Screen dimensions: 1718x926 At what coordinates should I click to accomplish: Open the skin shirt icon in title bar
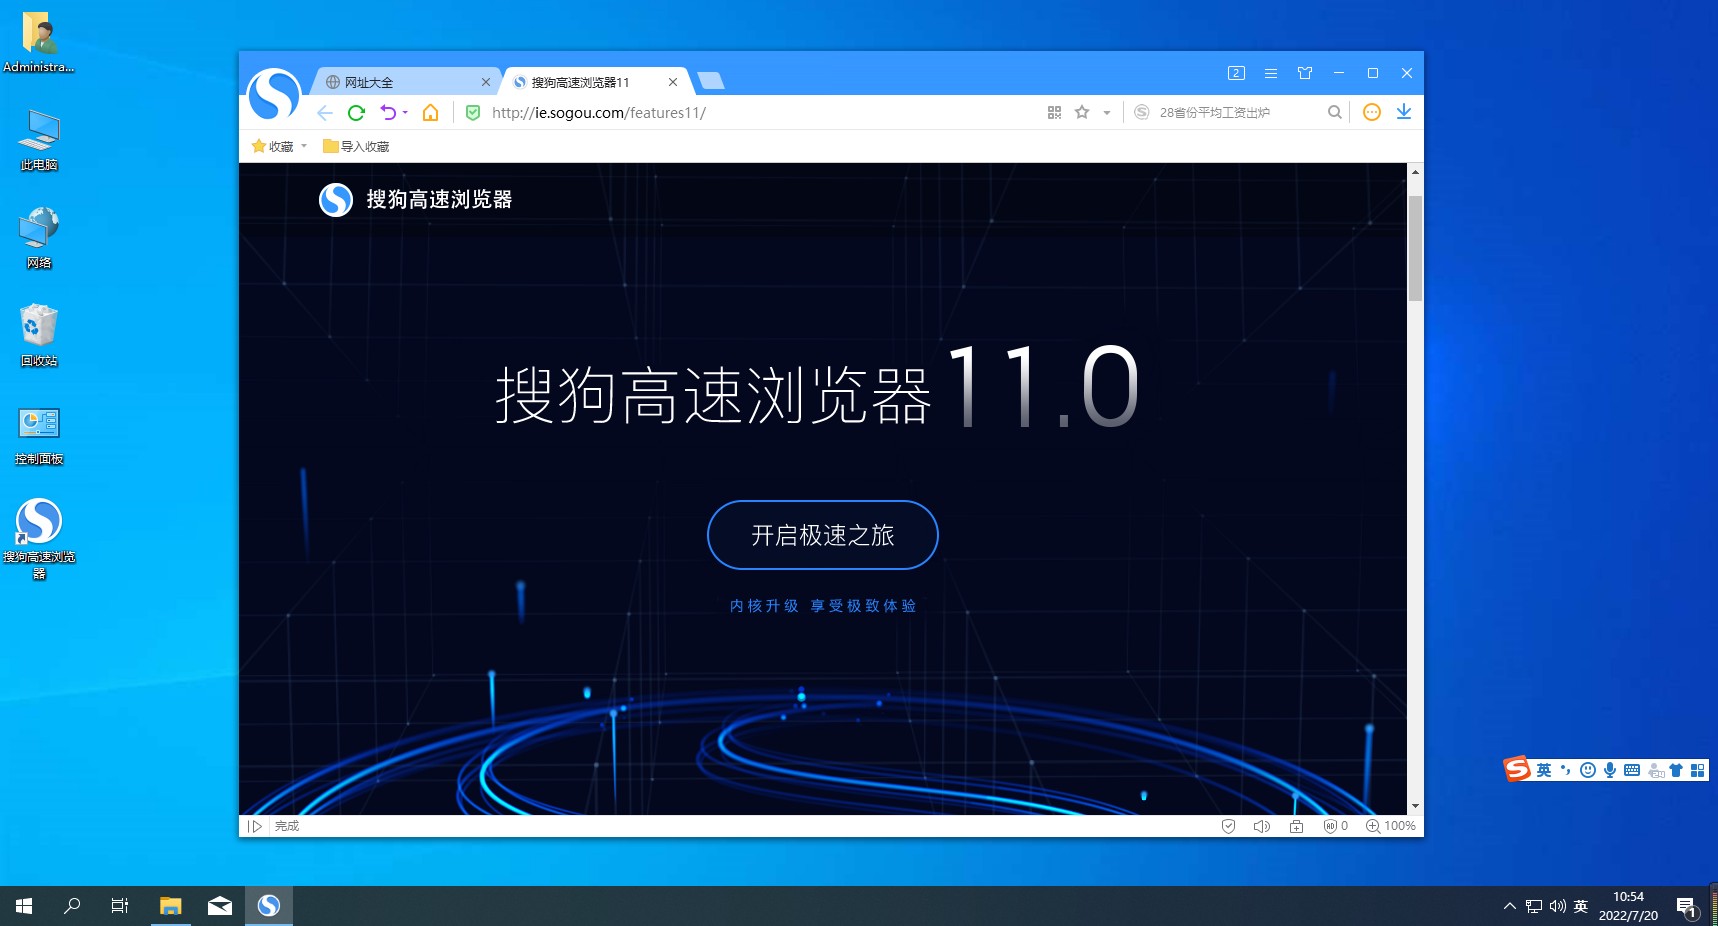(1305, 73)
